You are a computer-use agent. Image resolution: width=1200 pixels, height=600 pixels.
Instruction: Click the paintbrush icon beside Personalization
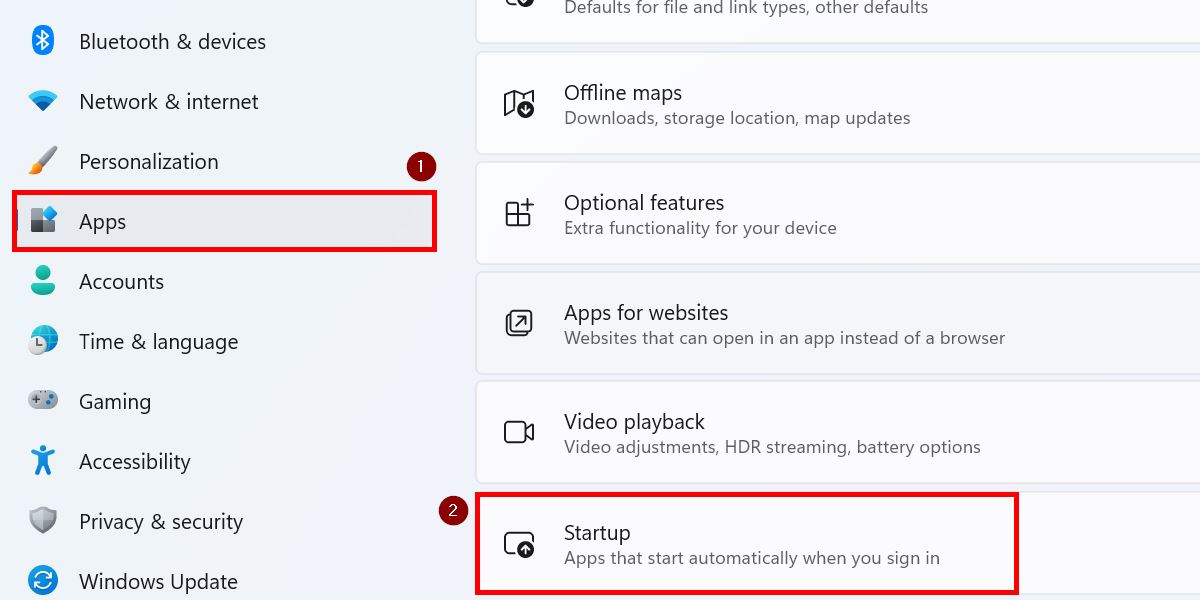click(42, 161)
